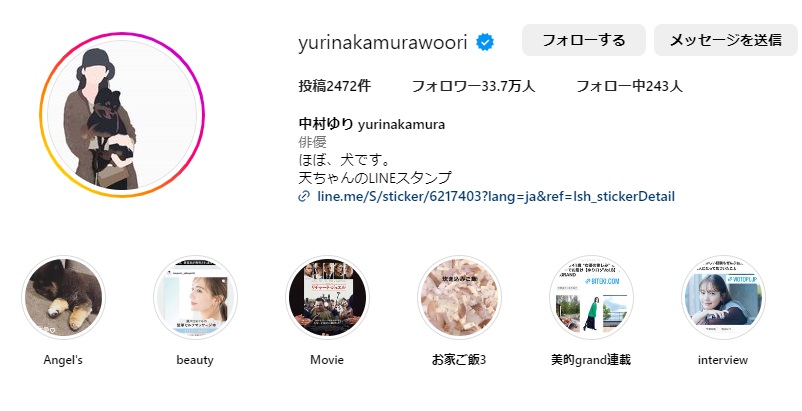Click the Movie highlight label text
Viewport: 802px width, 411px height.
327,360
